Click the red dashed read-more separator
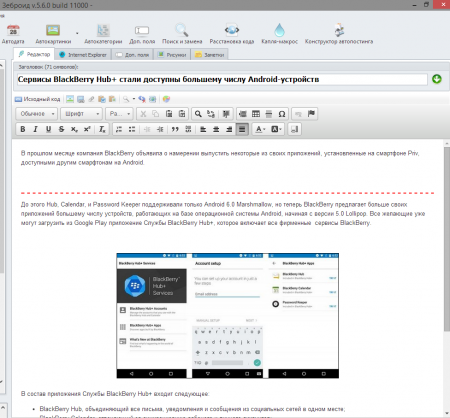This screenshot has width=450, height=418. coord(228,193)
